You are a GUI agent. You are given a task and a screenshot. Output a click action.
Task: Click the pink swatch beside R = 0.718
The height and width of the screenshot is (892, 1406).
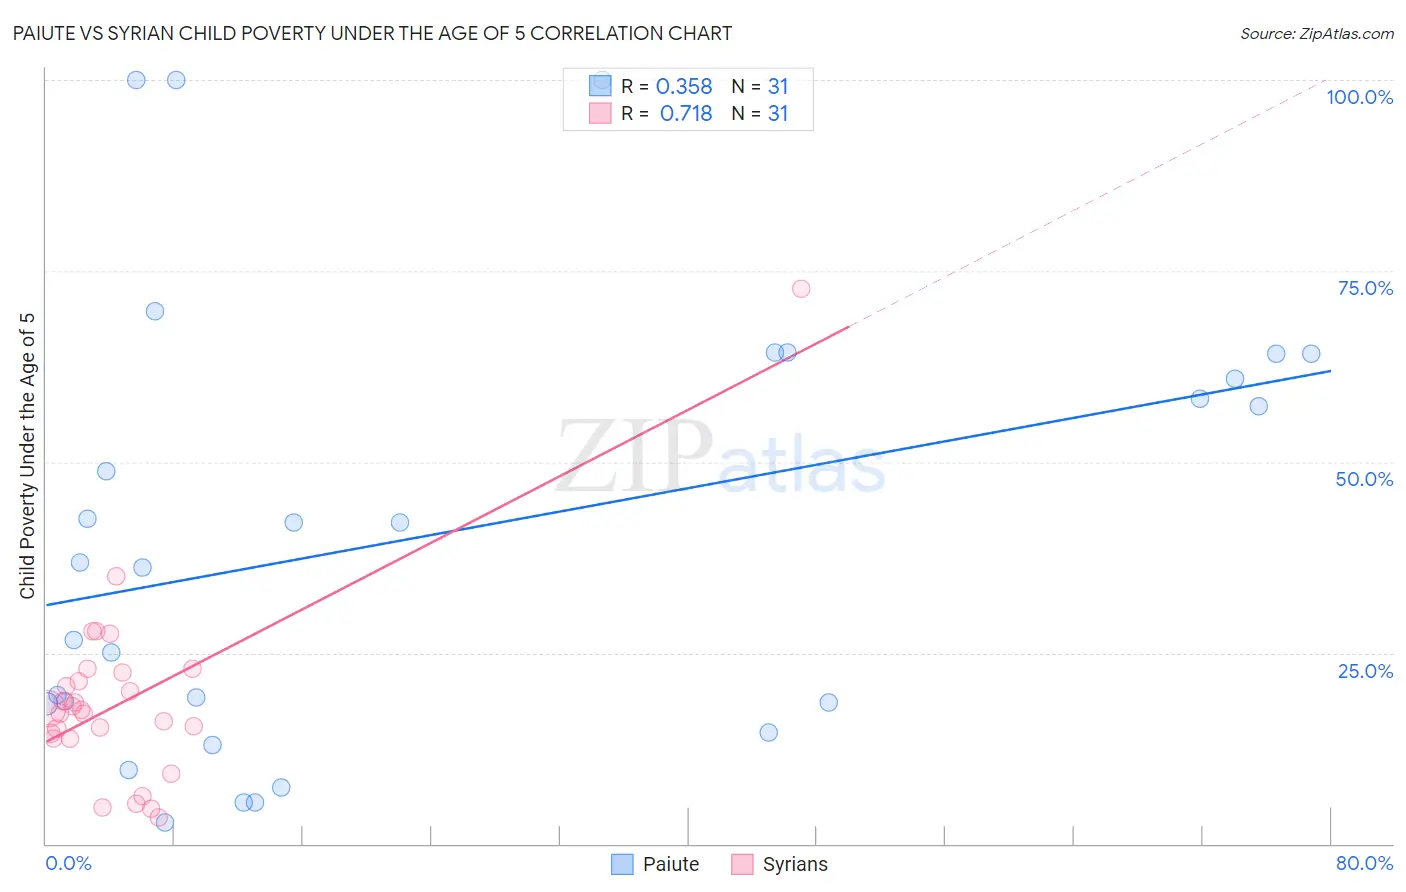(600, 113)
